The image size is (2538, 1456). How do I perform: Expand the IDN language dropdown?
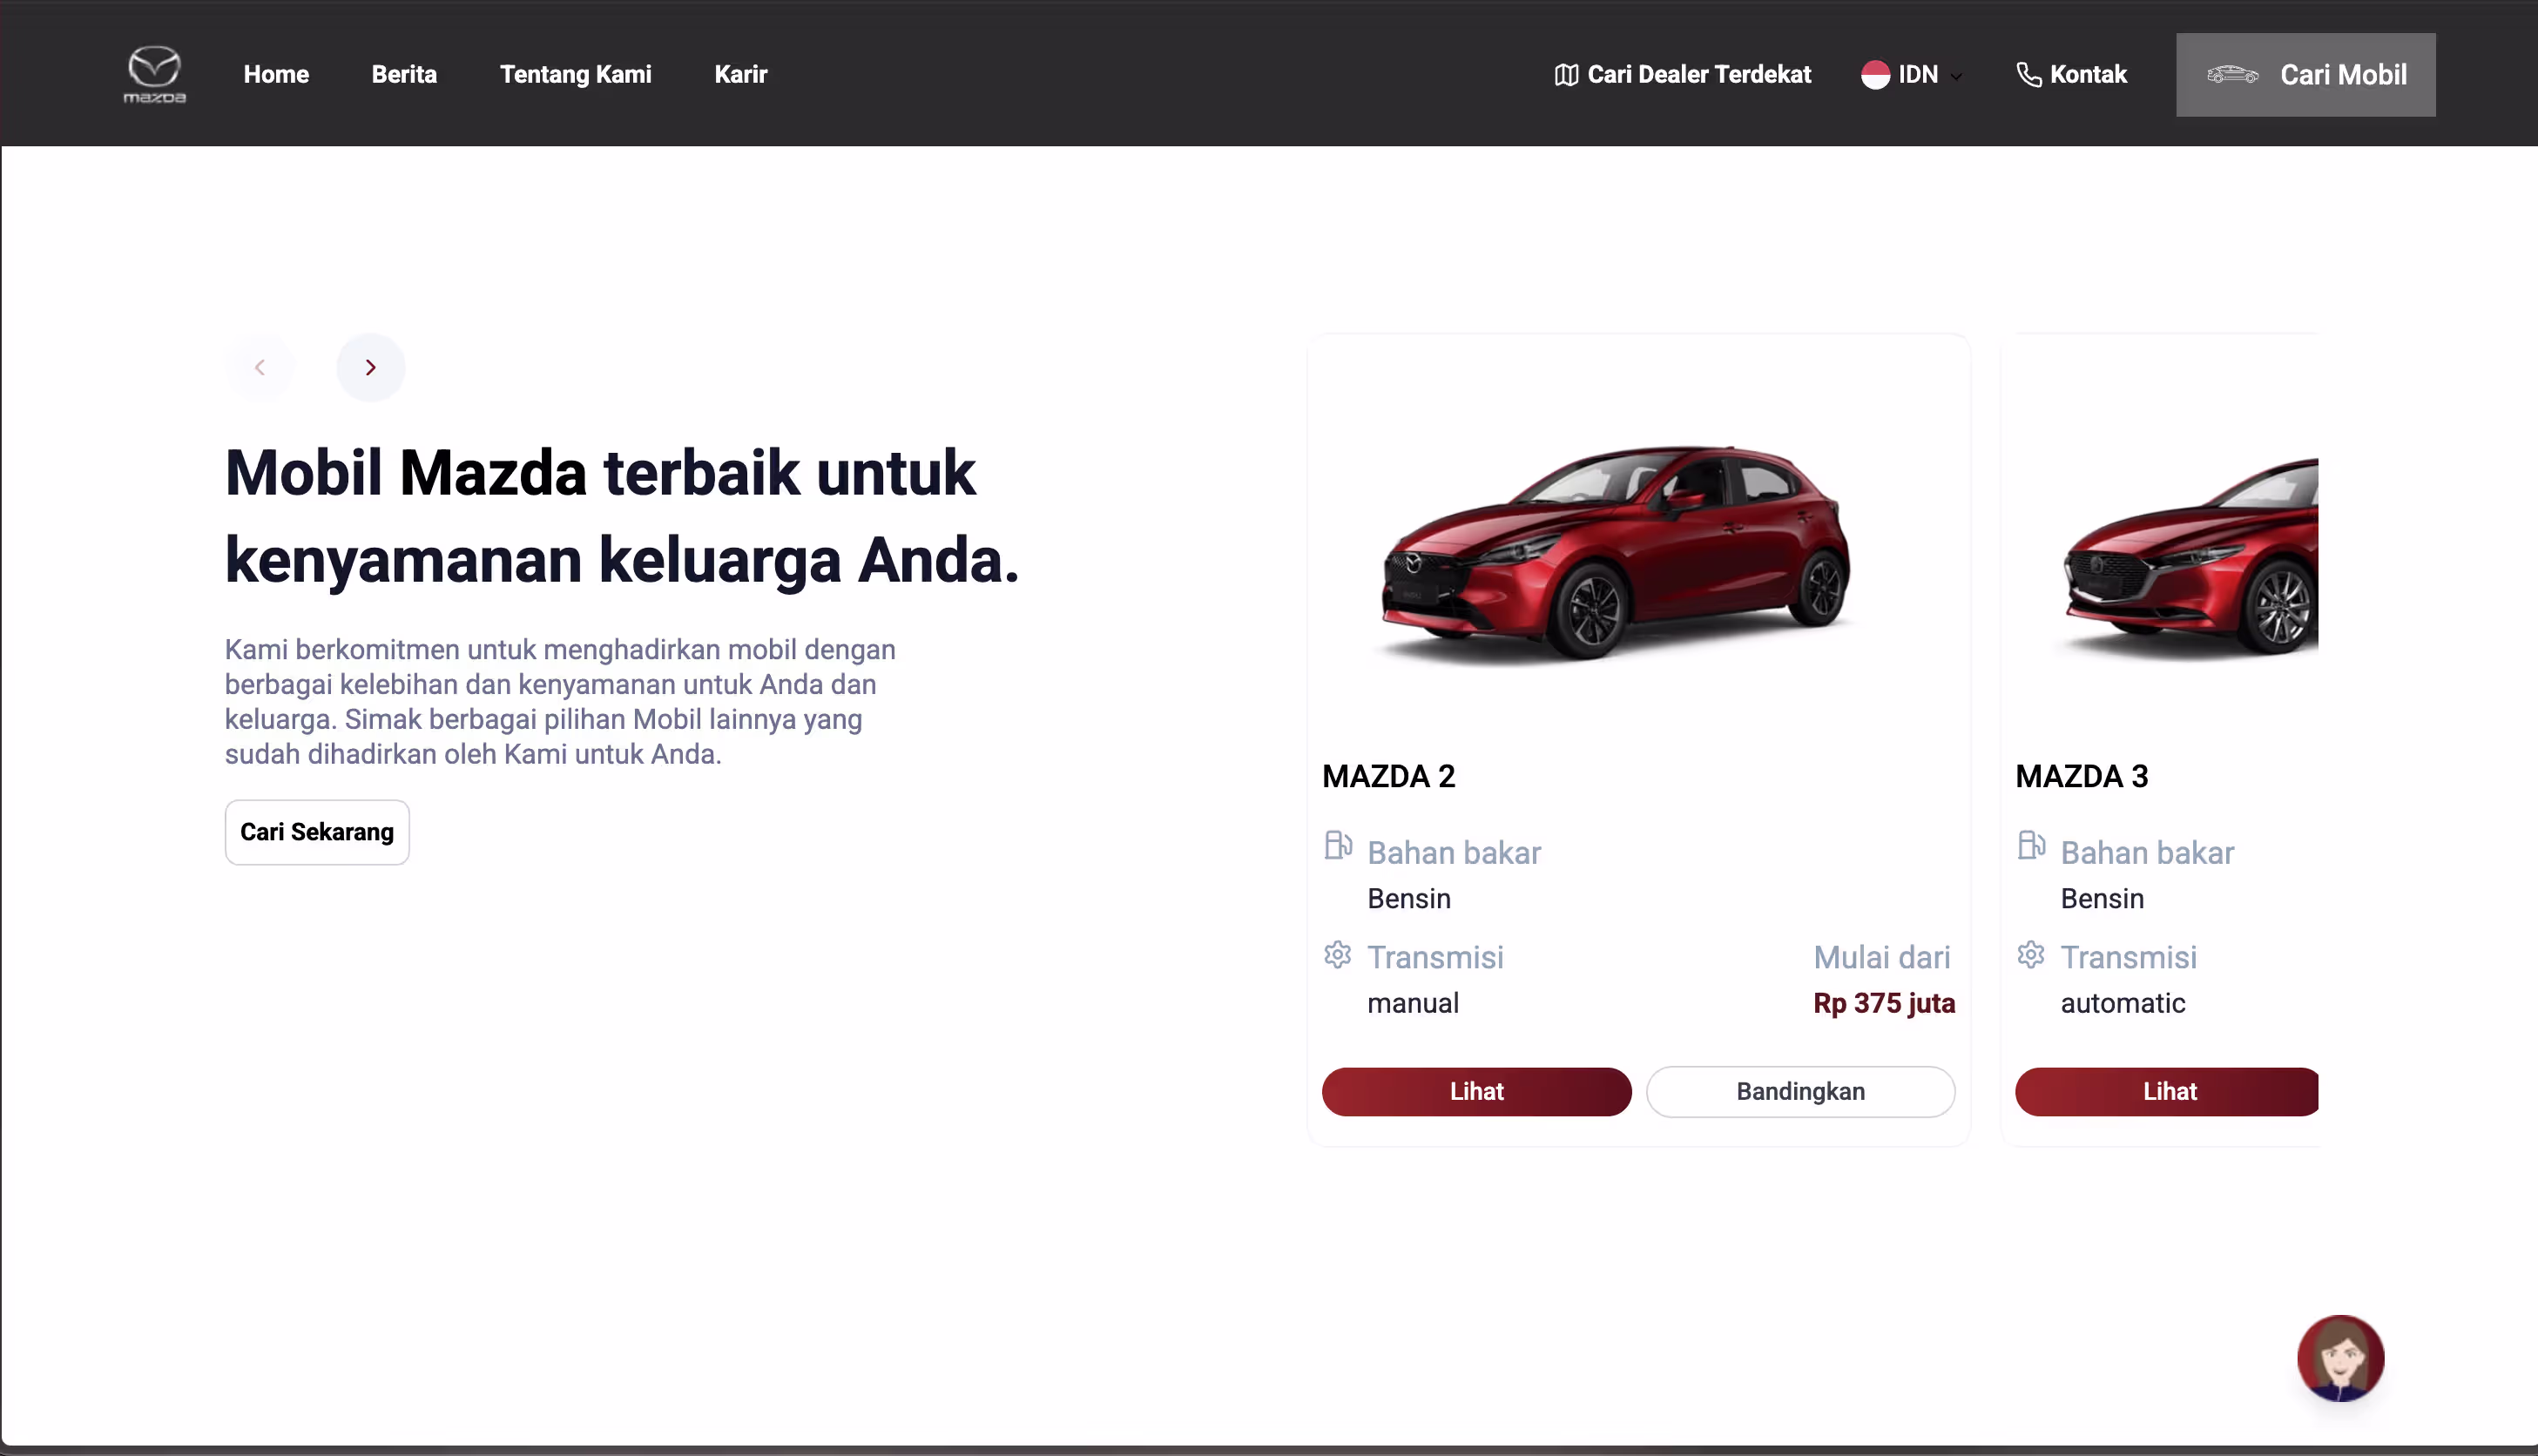pyautogui.click(x=1912, y=75)
